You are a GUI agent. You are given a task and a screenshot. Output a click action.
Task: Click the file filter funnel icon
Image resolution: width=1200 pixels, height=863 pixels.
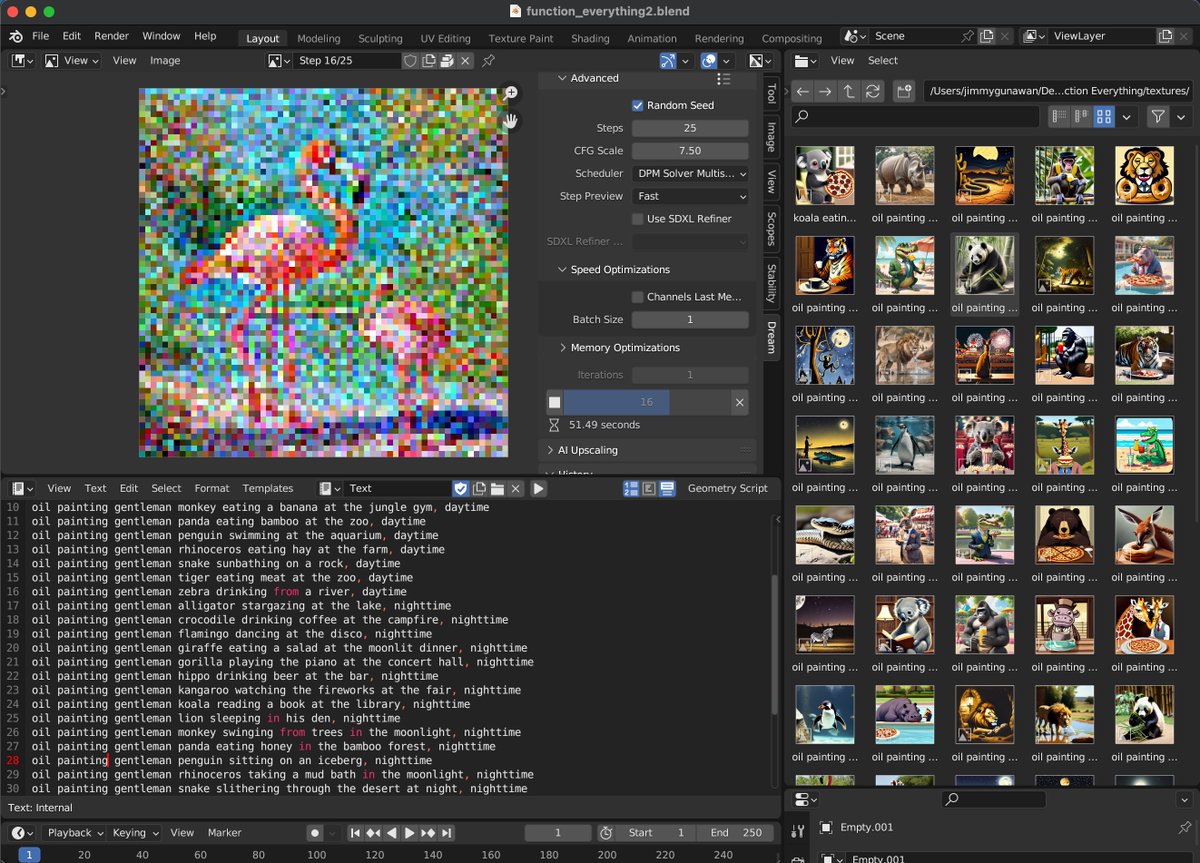point(1158,117)
